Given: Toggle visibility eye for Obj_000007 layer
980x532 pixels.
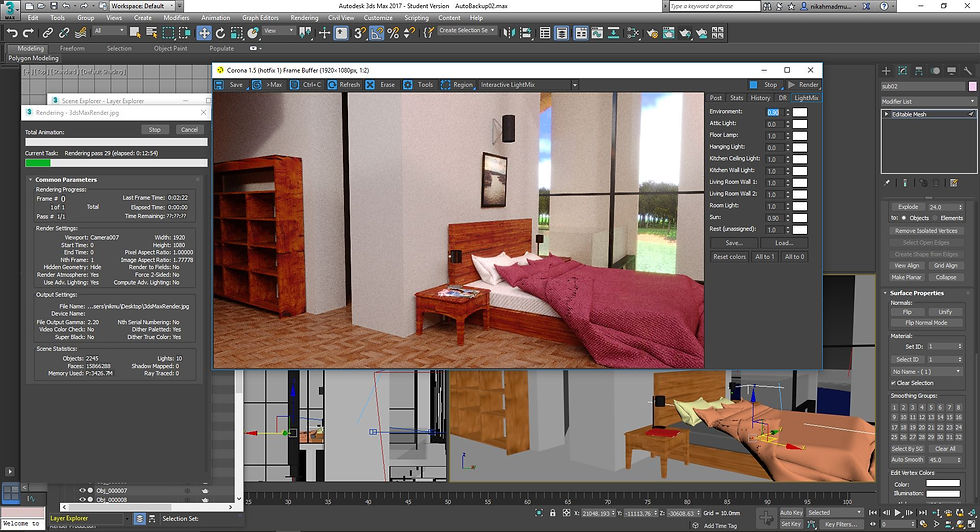Looking at the screenshot, I should 82,491.
